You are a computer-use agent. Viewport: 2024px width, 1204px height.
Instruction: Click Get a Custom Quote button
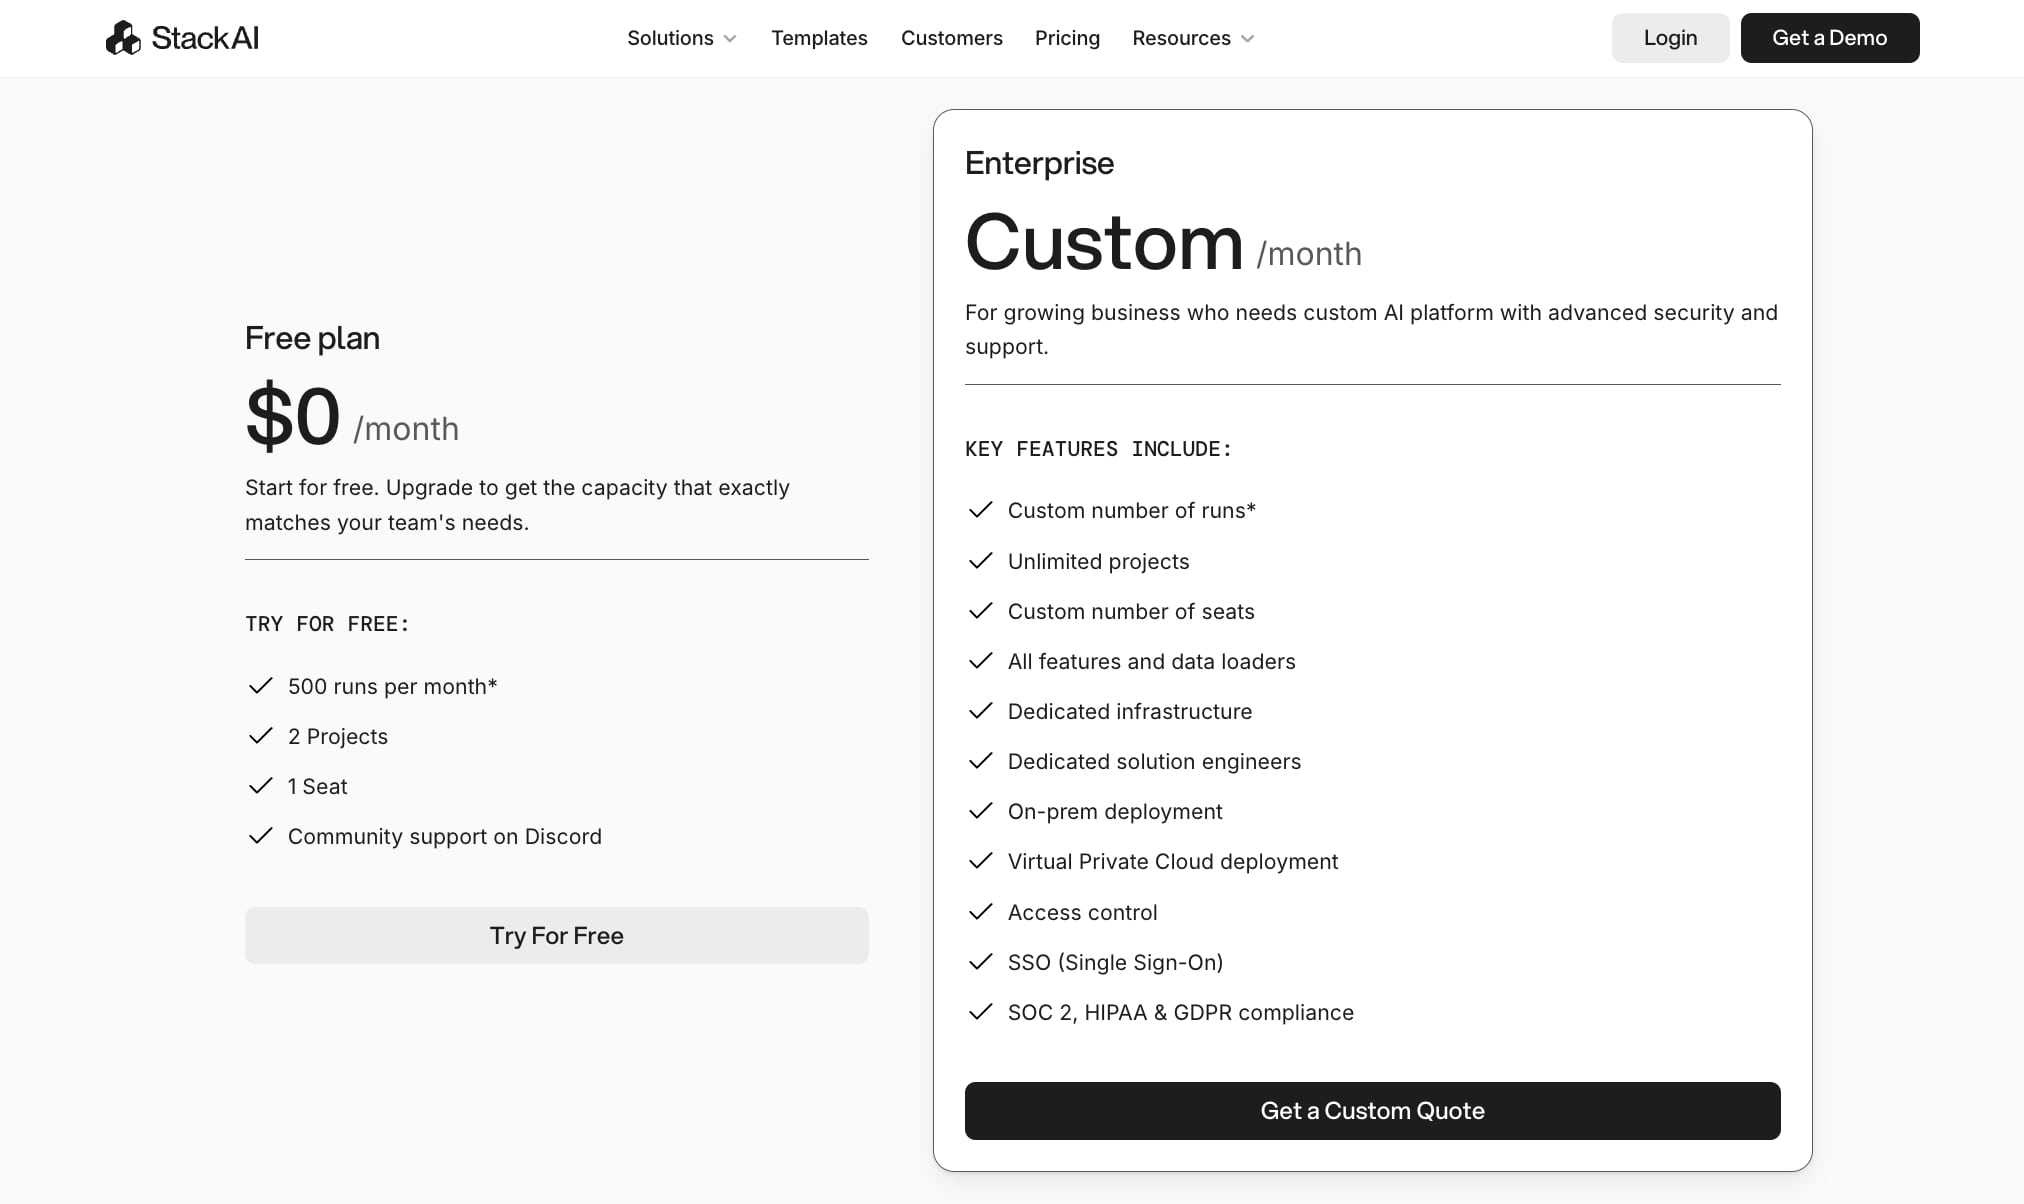click(x=1372, y=1110)
